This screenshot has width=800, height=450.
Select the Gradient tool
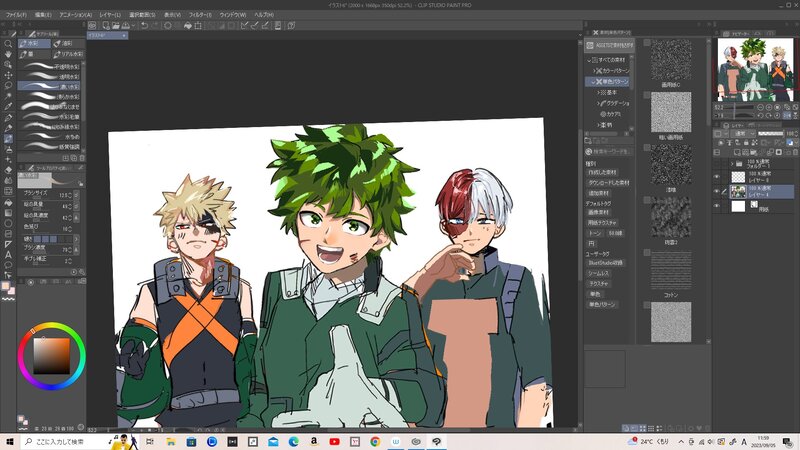coord(8,213)
